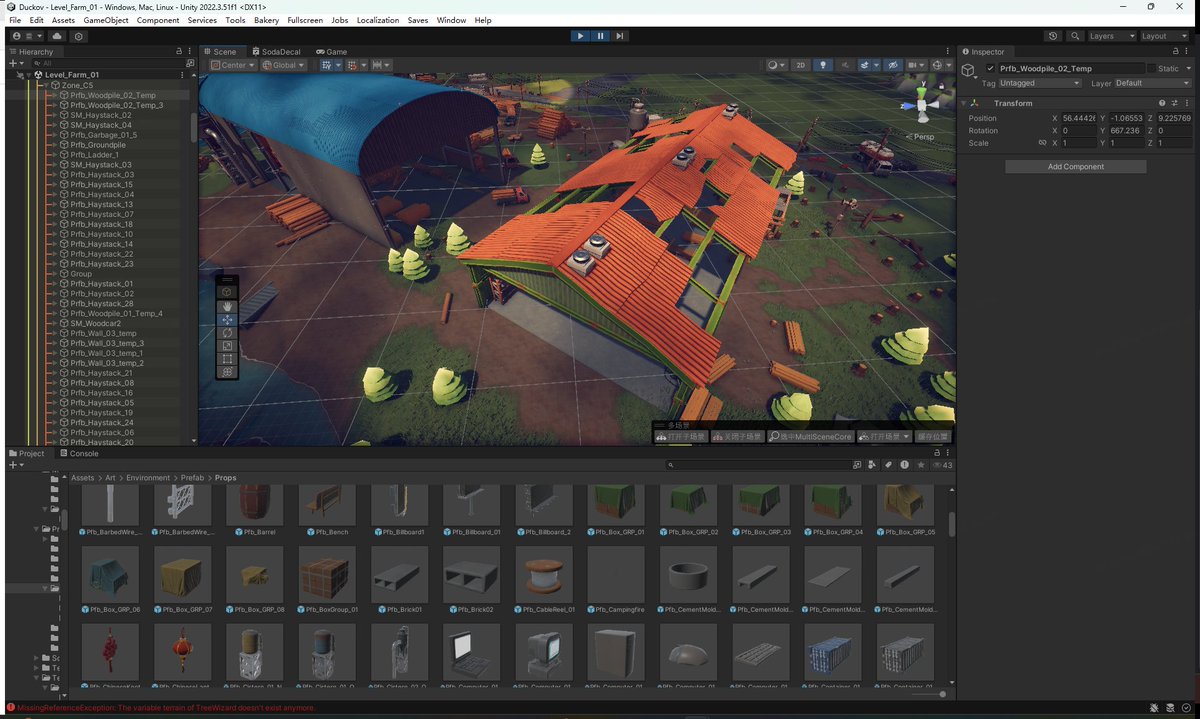The height and width of the screenshot is (719, 1200).
Task: Toggle scene audio mute button
Action: click(x=846, y=65)
